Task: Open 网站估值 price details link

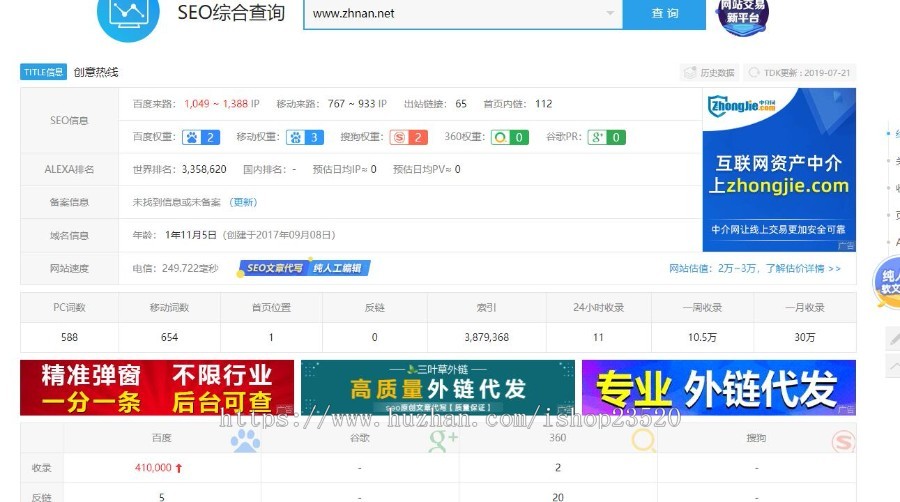Action: [755, 268]
